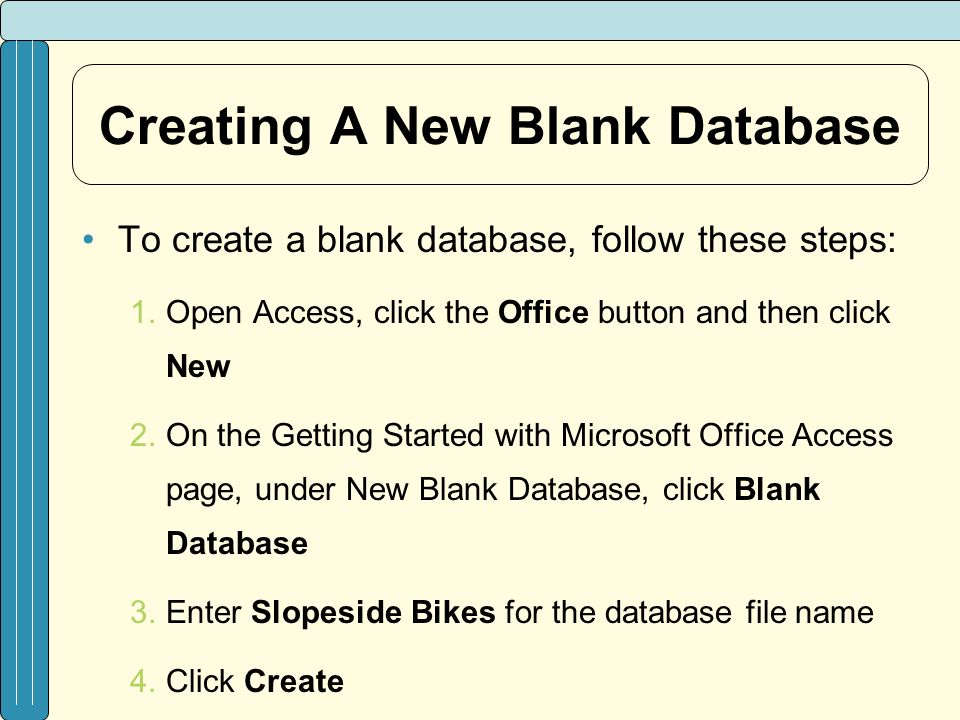The image size is (960, 720).
Task: Click the light blue top banner bar
Action: 480,20
